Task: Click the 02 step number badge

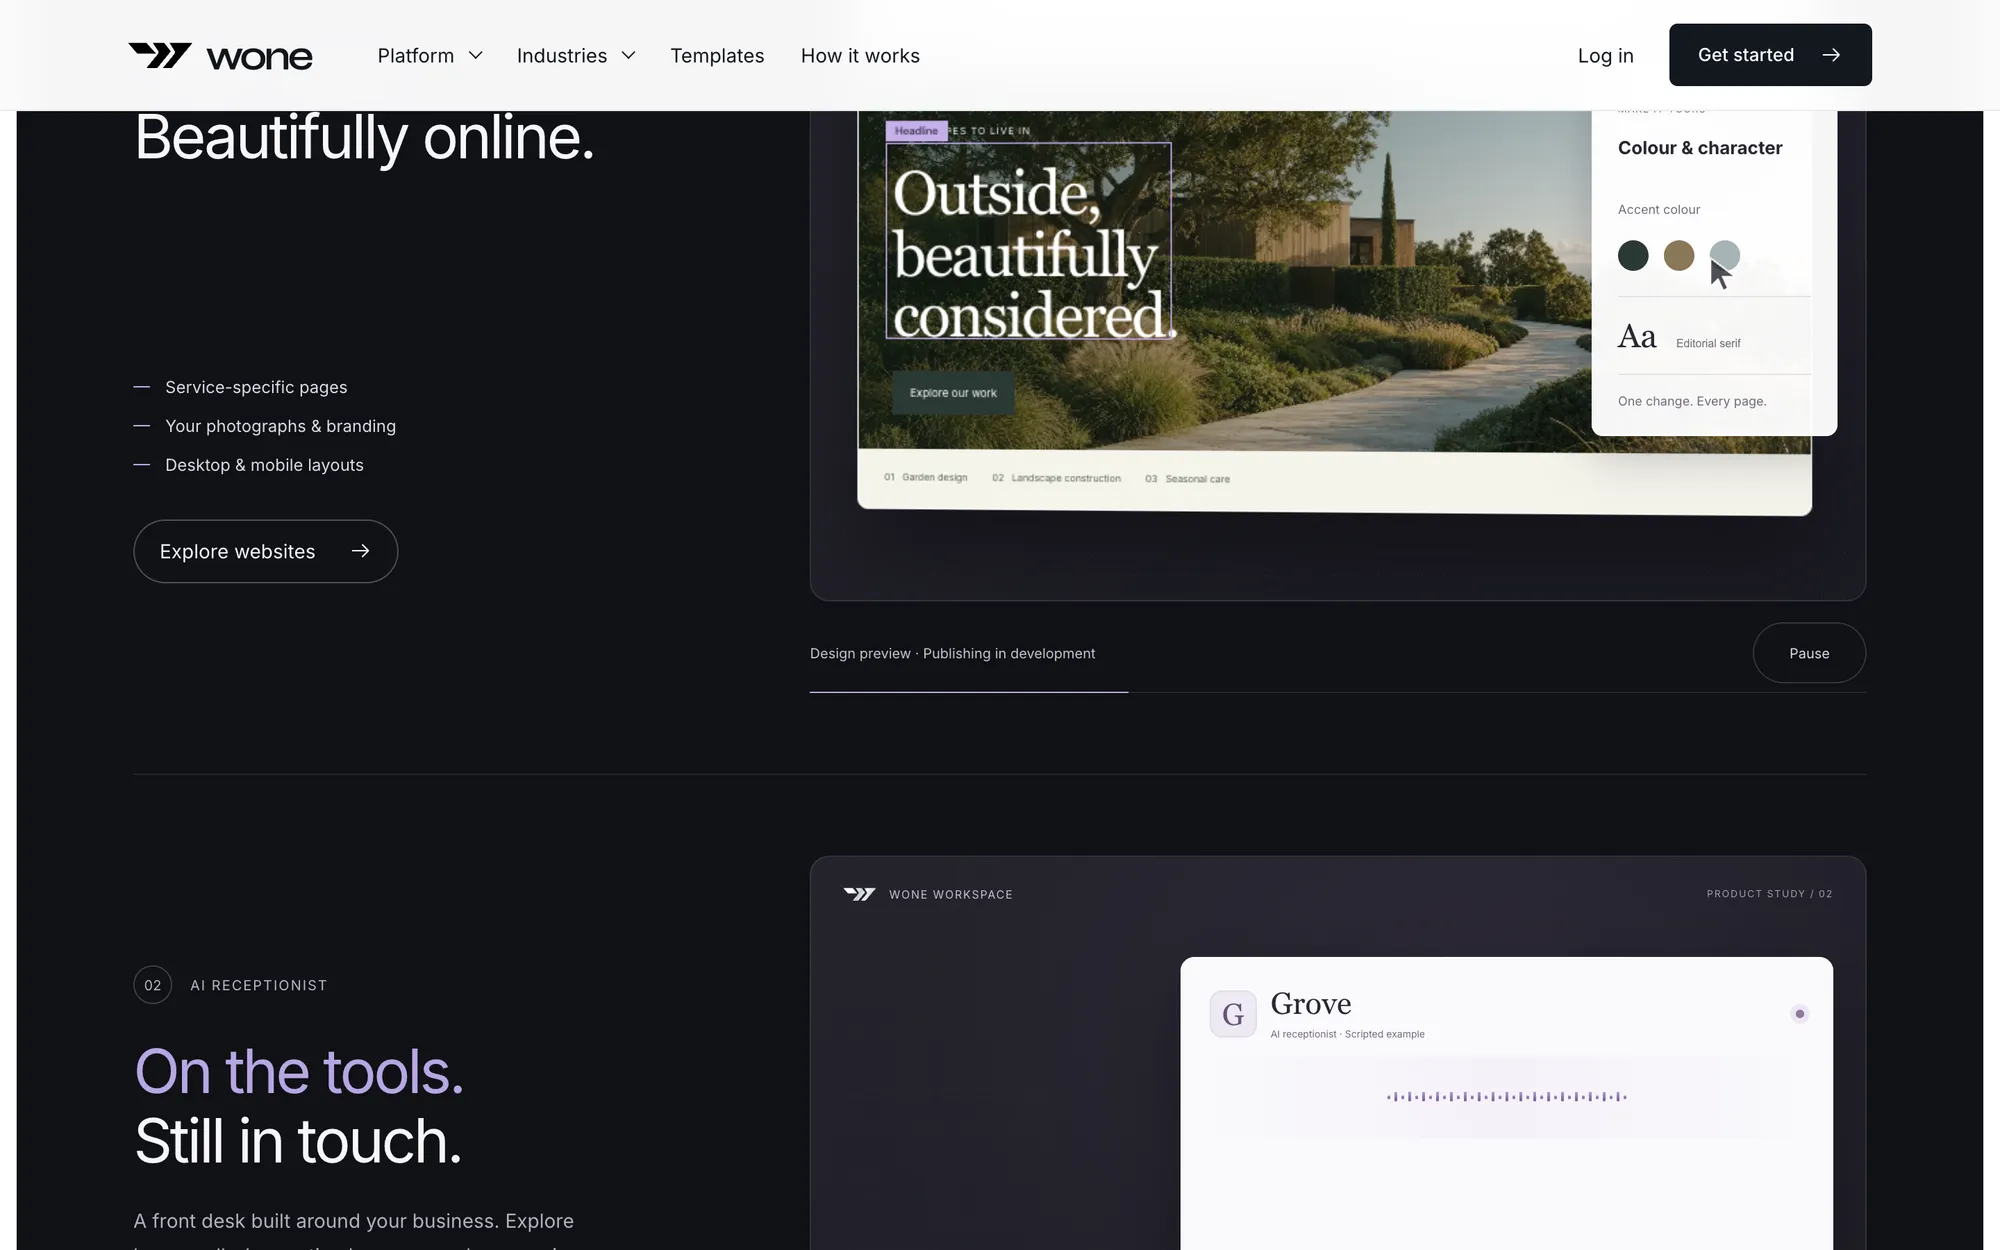Action: 153,985
